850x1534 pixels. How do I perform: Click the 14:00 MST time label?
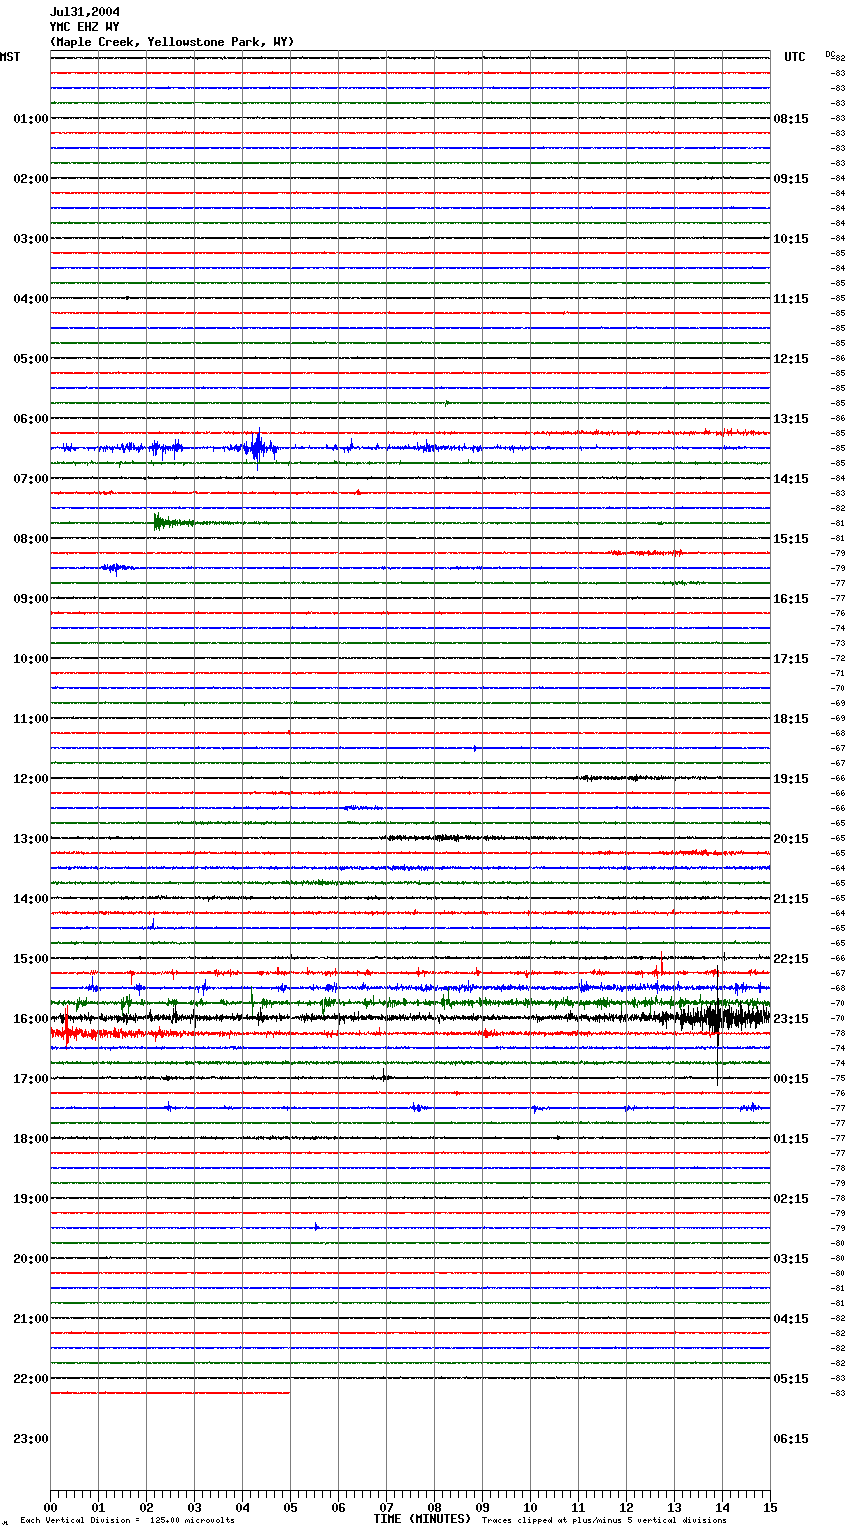(31, 899)
